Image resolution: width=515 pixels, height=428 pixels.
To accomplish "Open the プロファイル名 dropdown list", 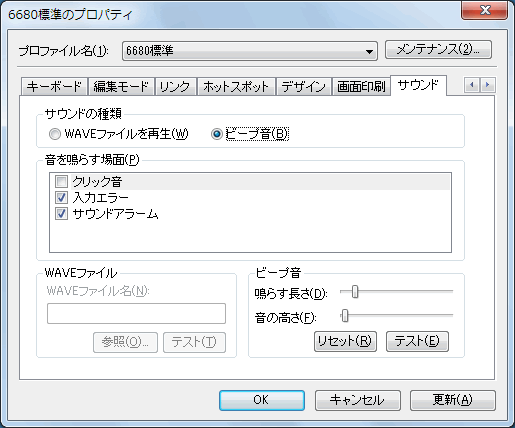I will point(250,51).
